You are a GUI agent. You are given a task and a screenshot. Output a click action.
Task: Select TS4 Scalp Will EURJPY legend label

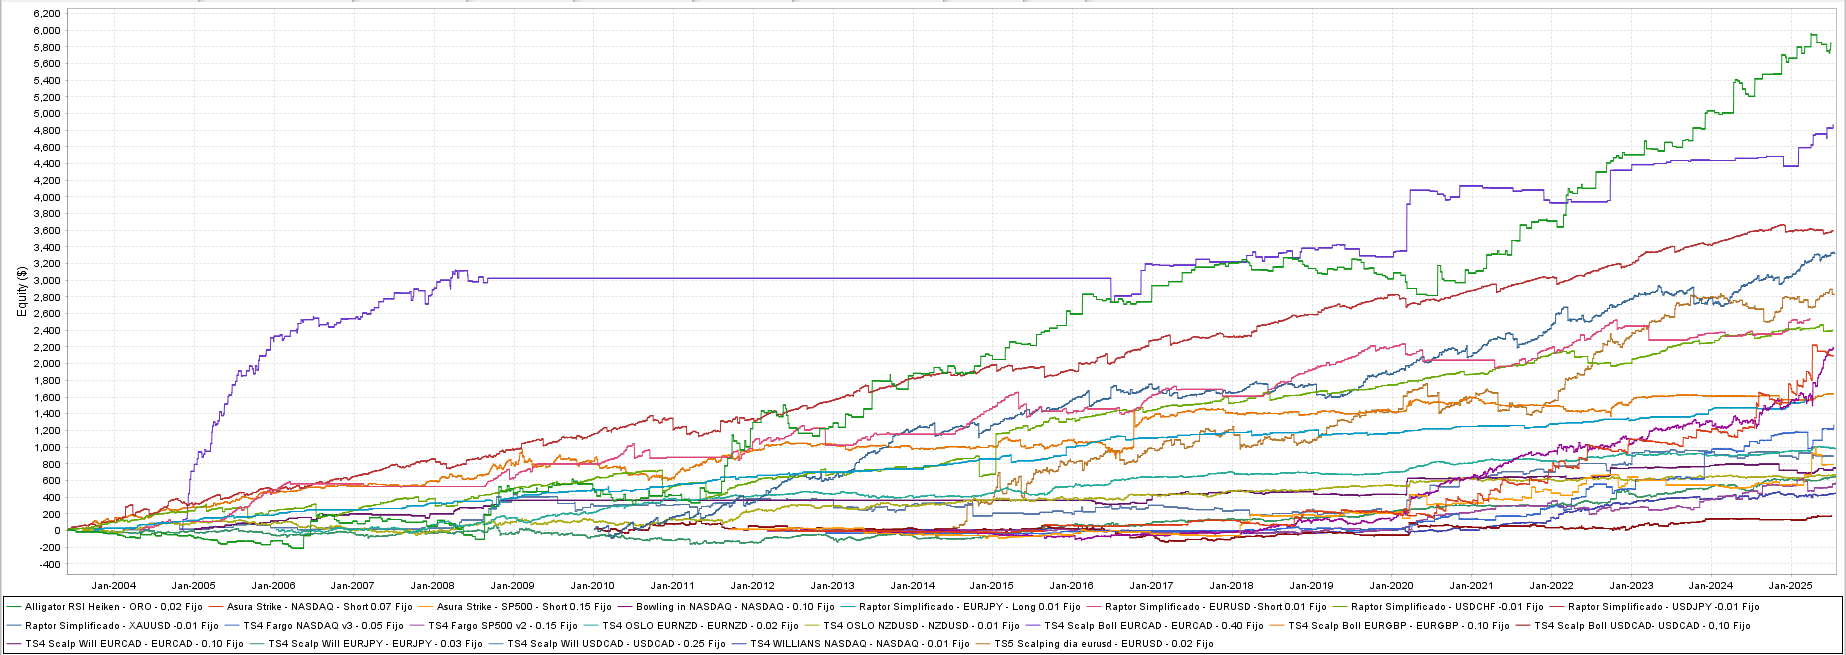pos(375,644)
